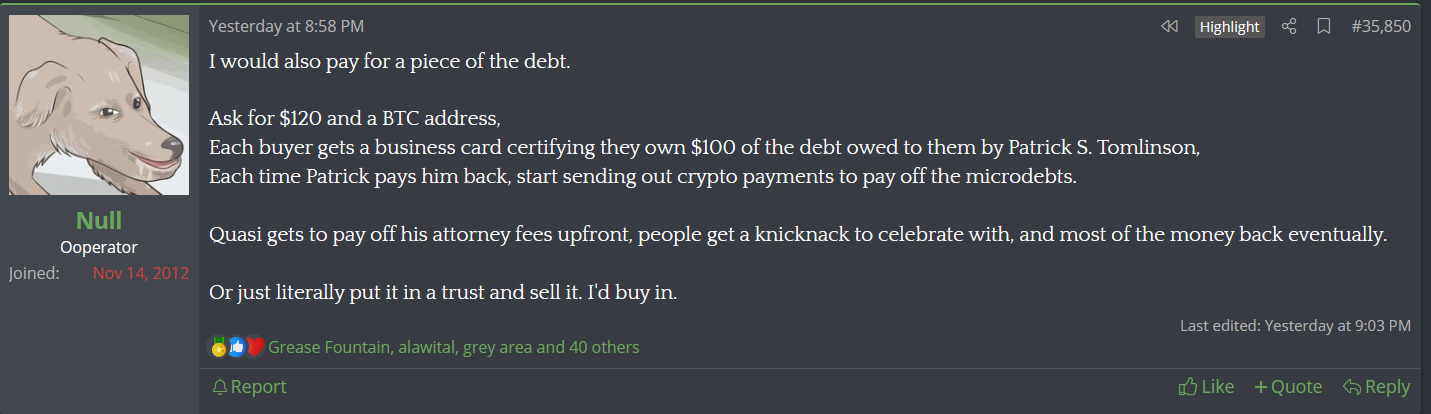Bookmark this post using bookmark icon

click(x=1324, y=27)
